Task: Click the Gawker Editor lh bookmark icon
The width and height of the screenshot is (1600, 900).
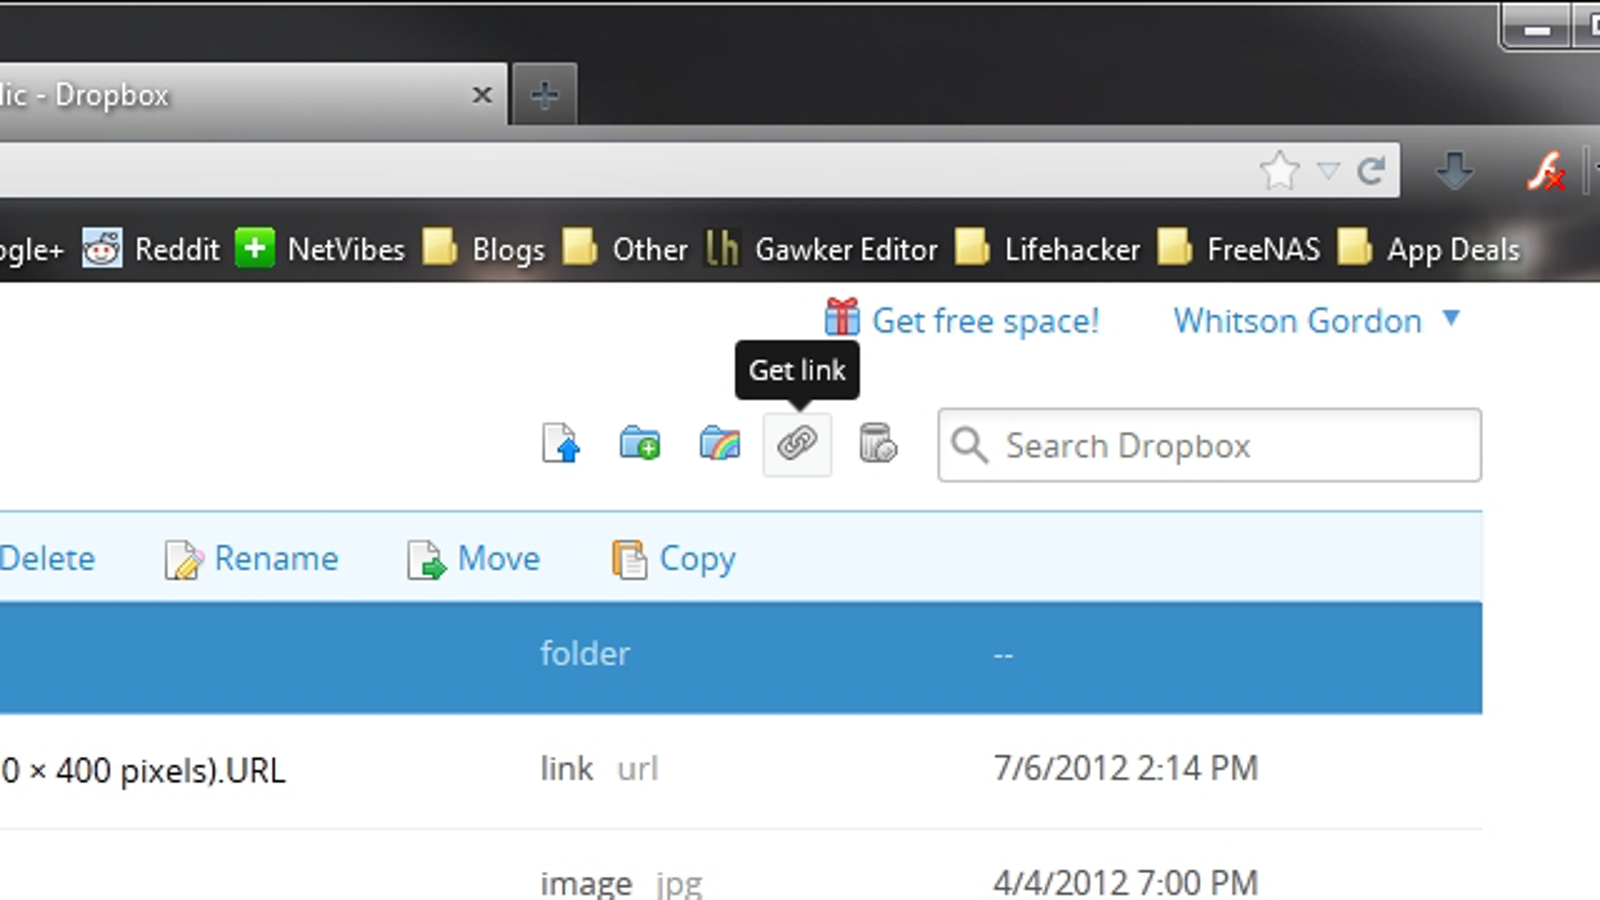Action: click(x=721, y=248)
